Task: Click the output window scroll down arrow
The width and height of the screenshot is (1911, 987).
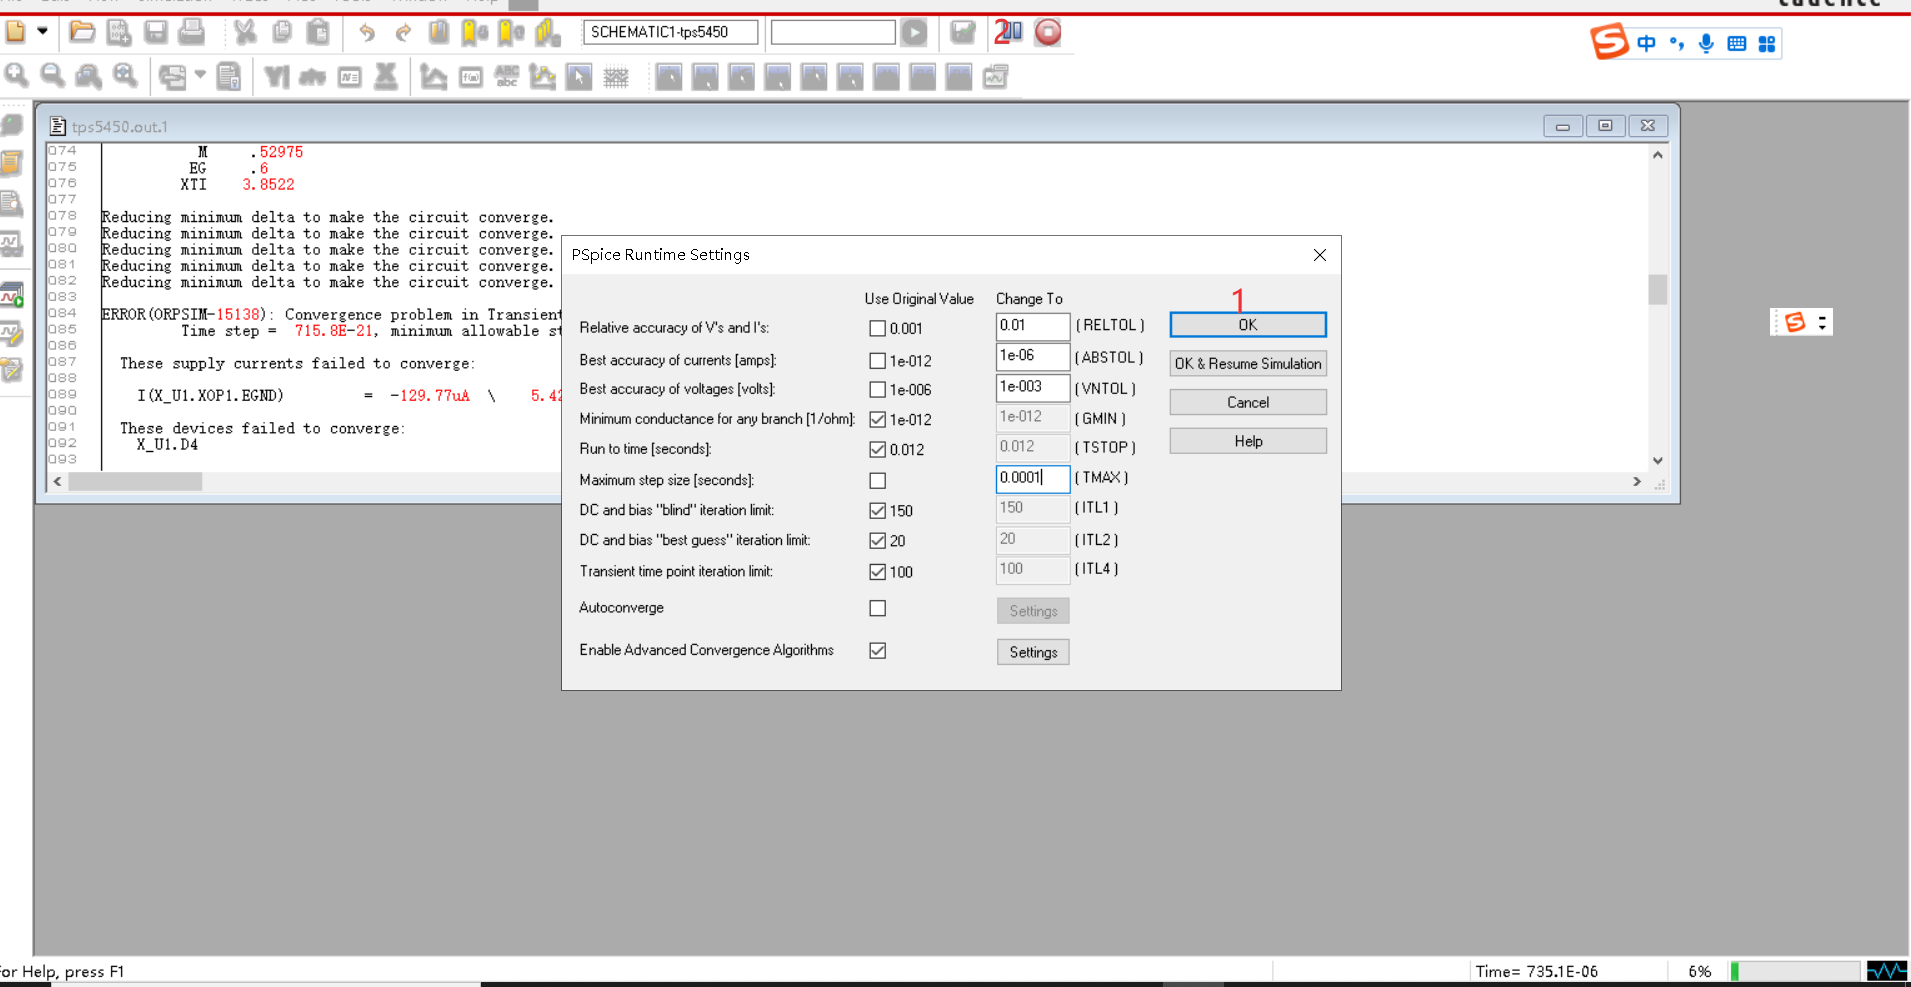Action: (x=1657, y=461)
